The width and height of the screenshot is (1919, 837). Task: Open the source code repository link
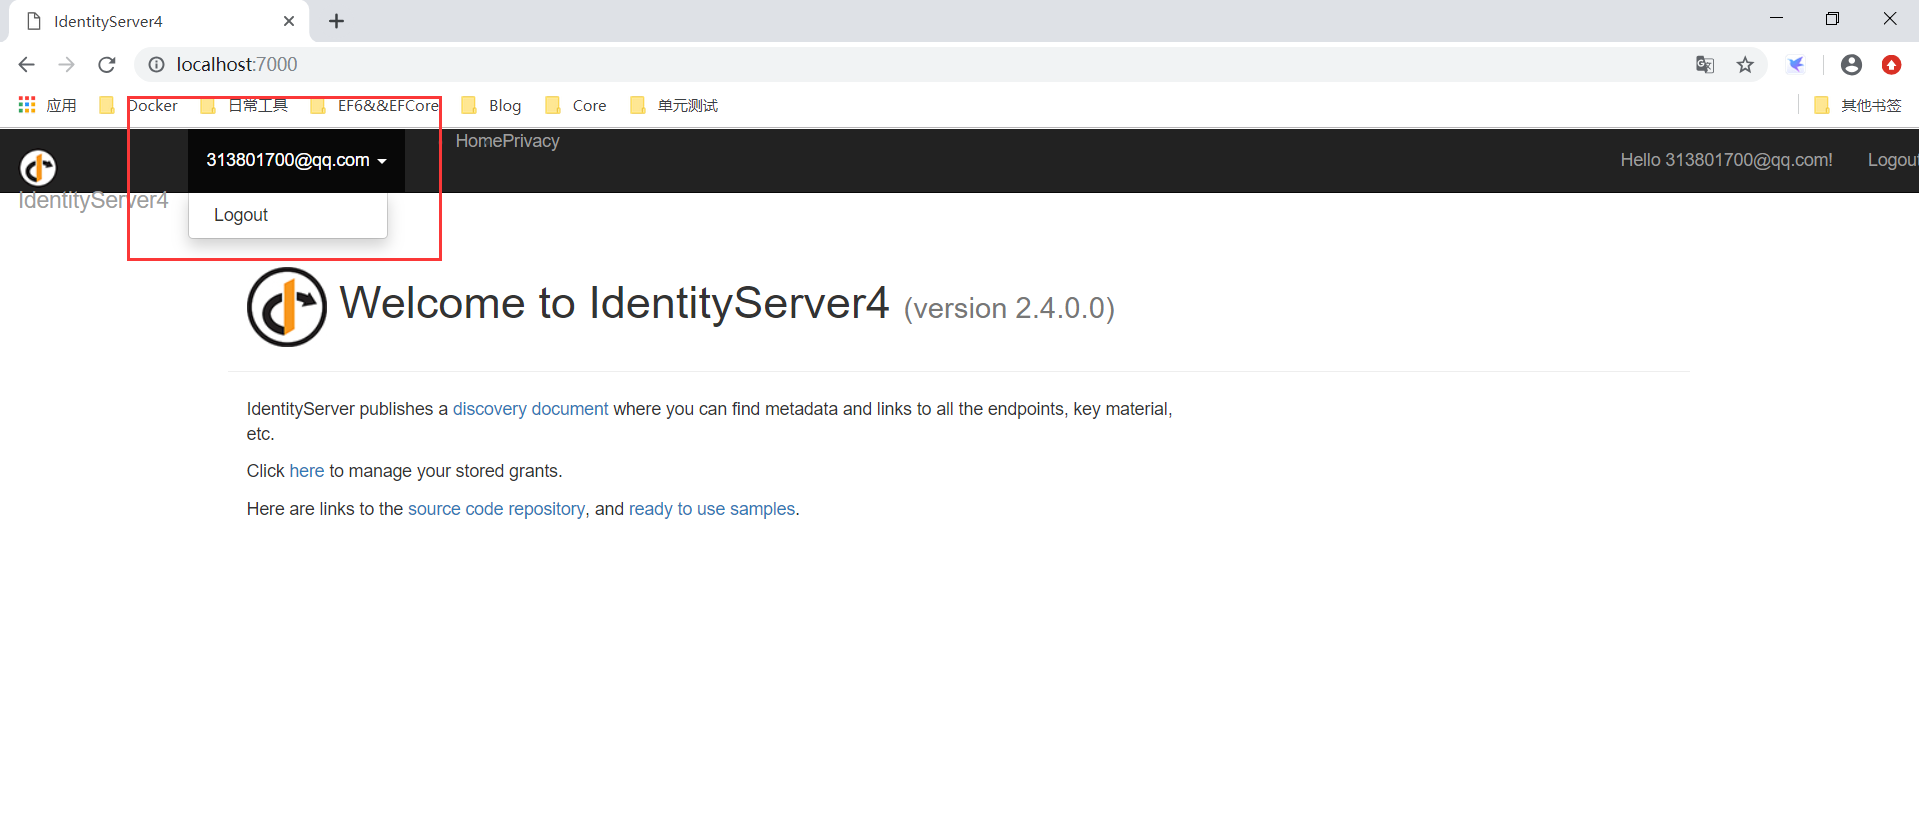(496, 509)
